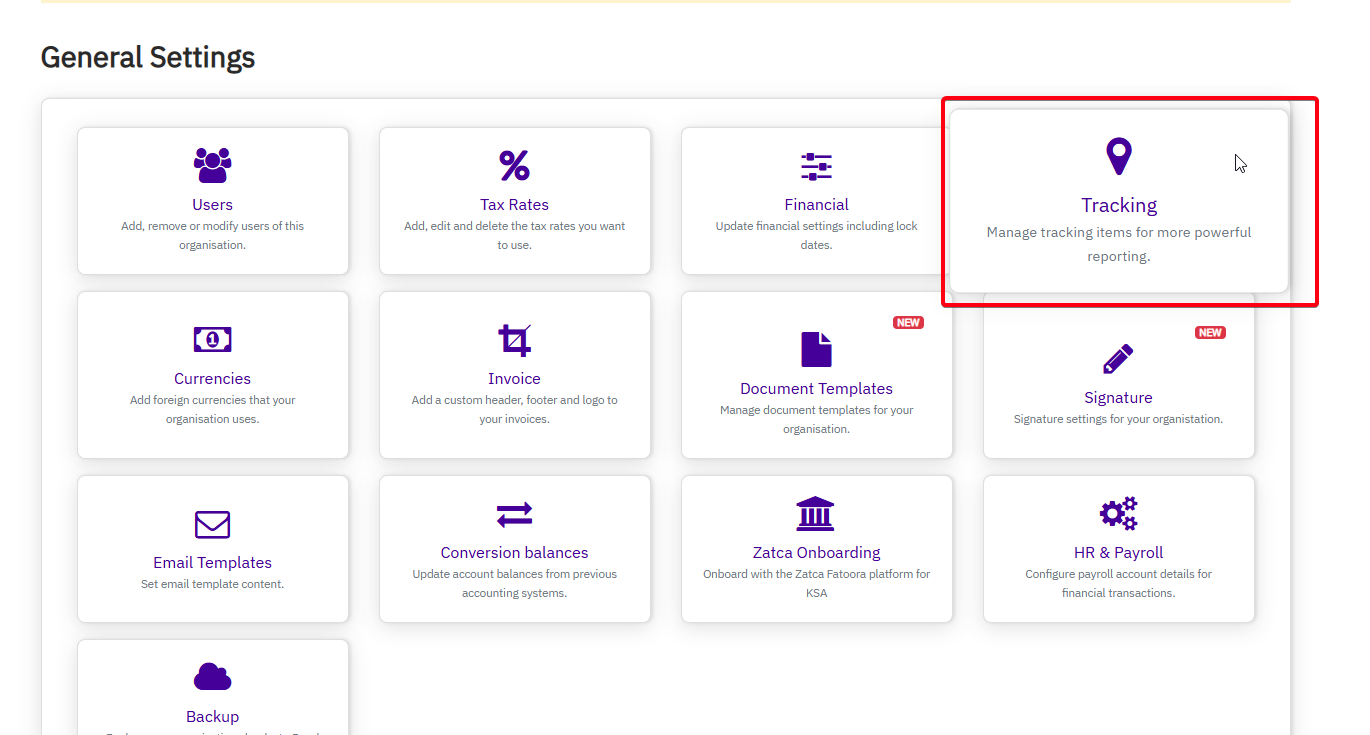Click the Backup cloud icon
This screenshot has height=735, width=1370.
[x=212, y=678]
